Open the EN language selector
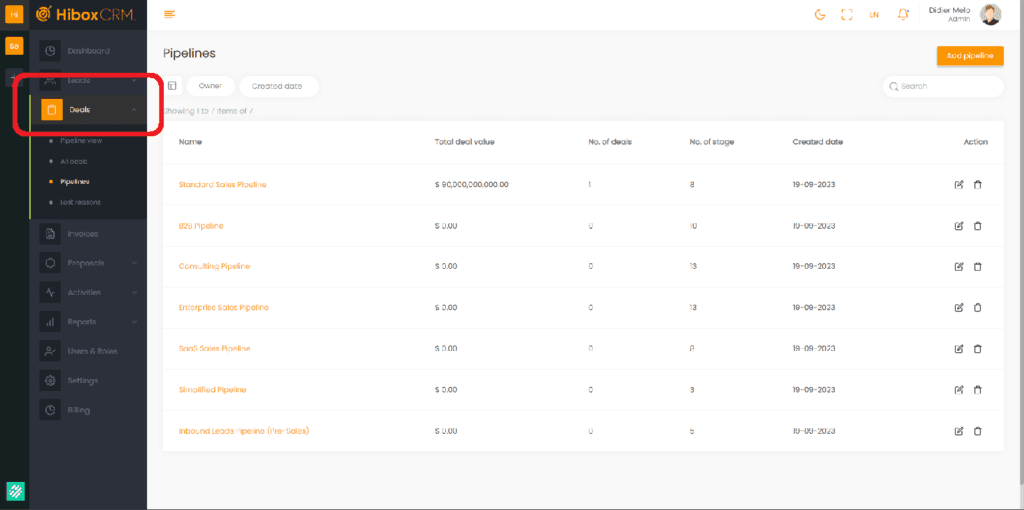Viewport: 1024px width, 510px height. (874, 15)
